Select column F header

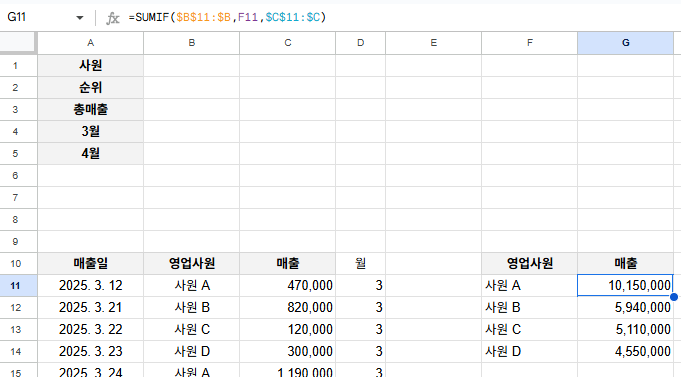pyautogui.click(x=529, y=43)
